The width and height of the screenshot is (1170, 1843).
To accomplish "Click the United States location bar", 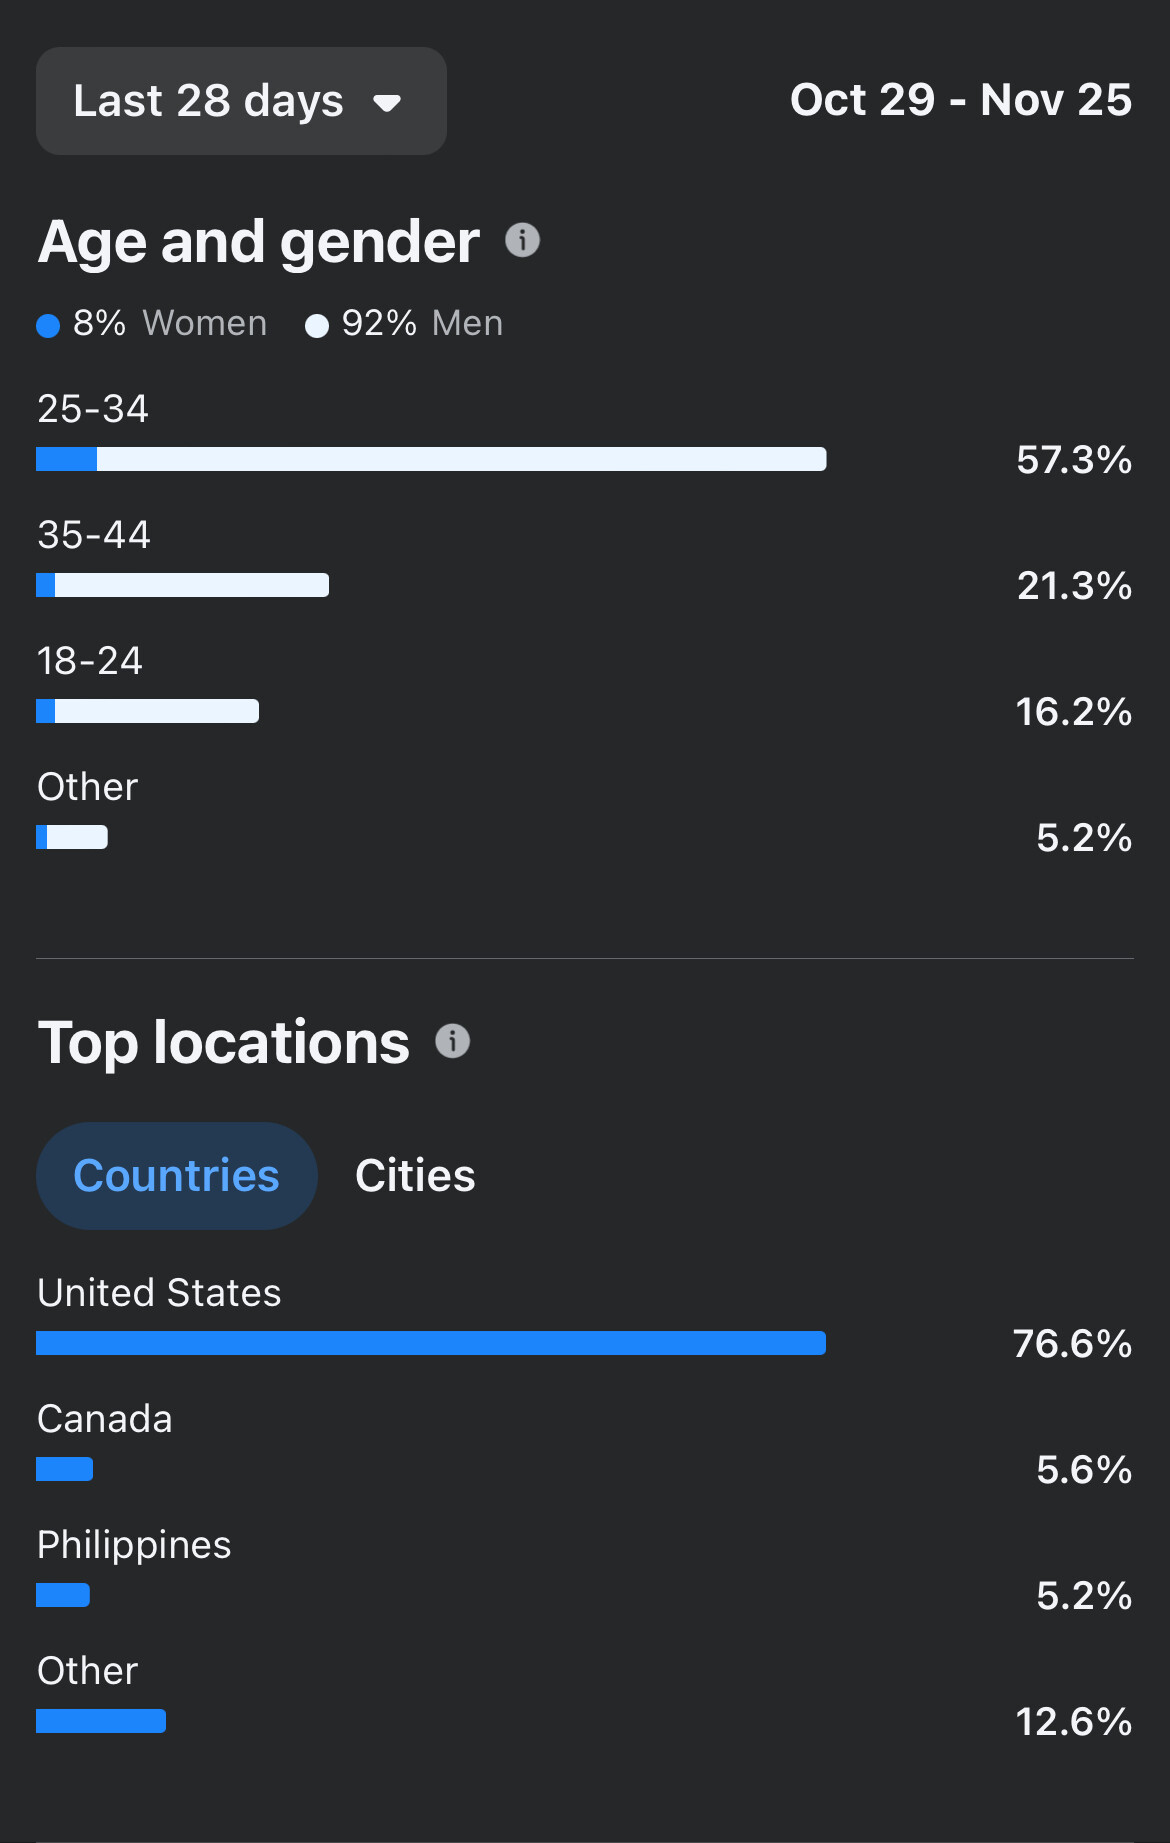I will coord(431,1343).
